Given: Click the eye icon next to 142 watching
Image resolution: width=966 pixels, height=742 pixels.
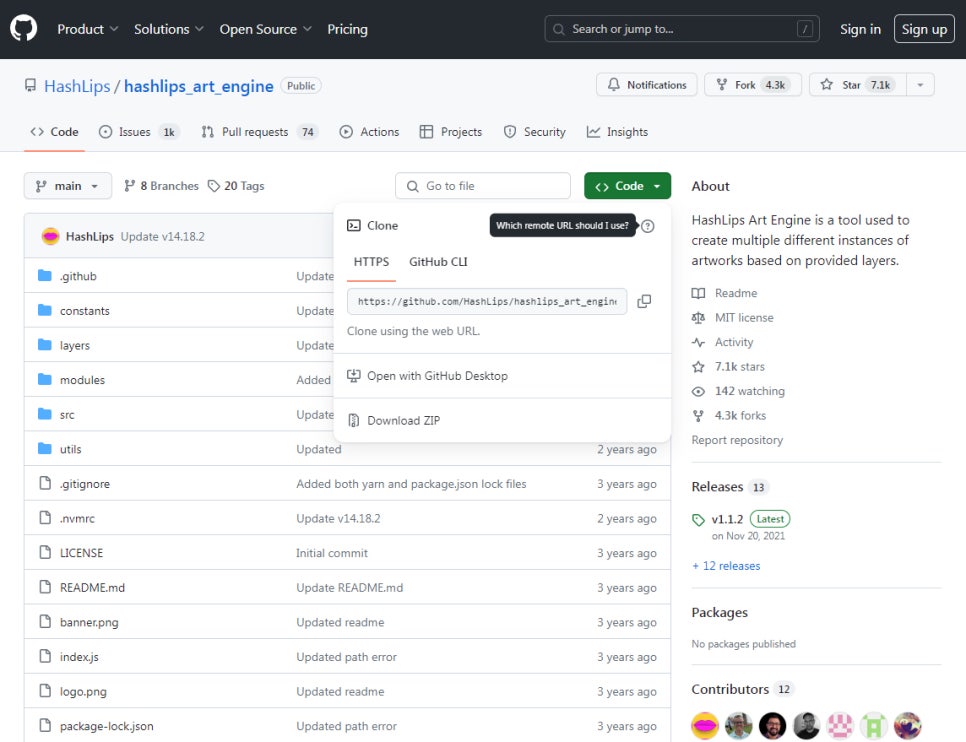Looking at the screenshot, I should (698, 391).
